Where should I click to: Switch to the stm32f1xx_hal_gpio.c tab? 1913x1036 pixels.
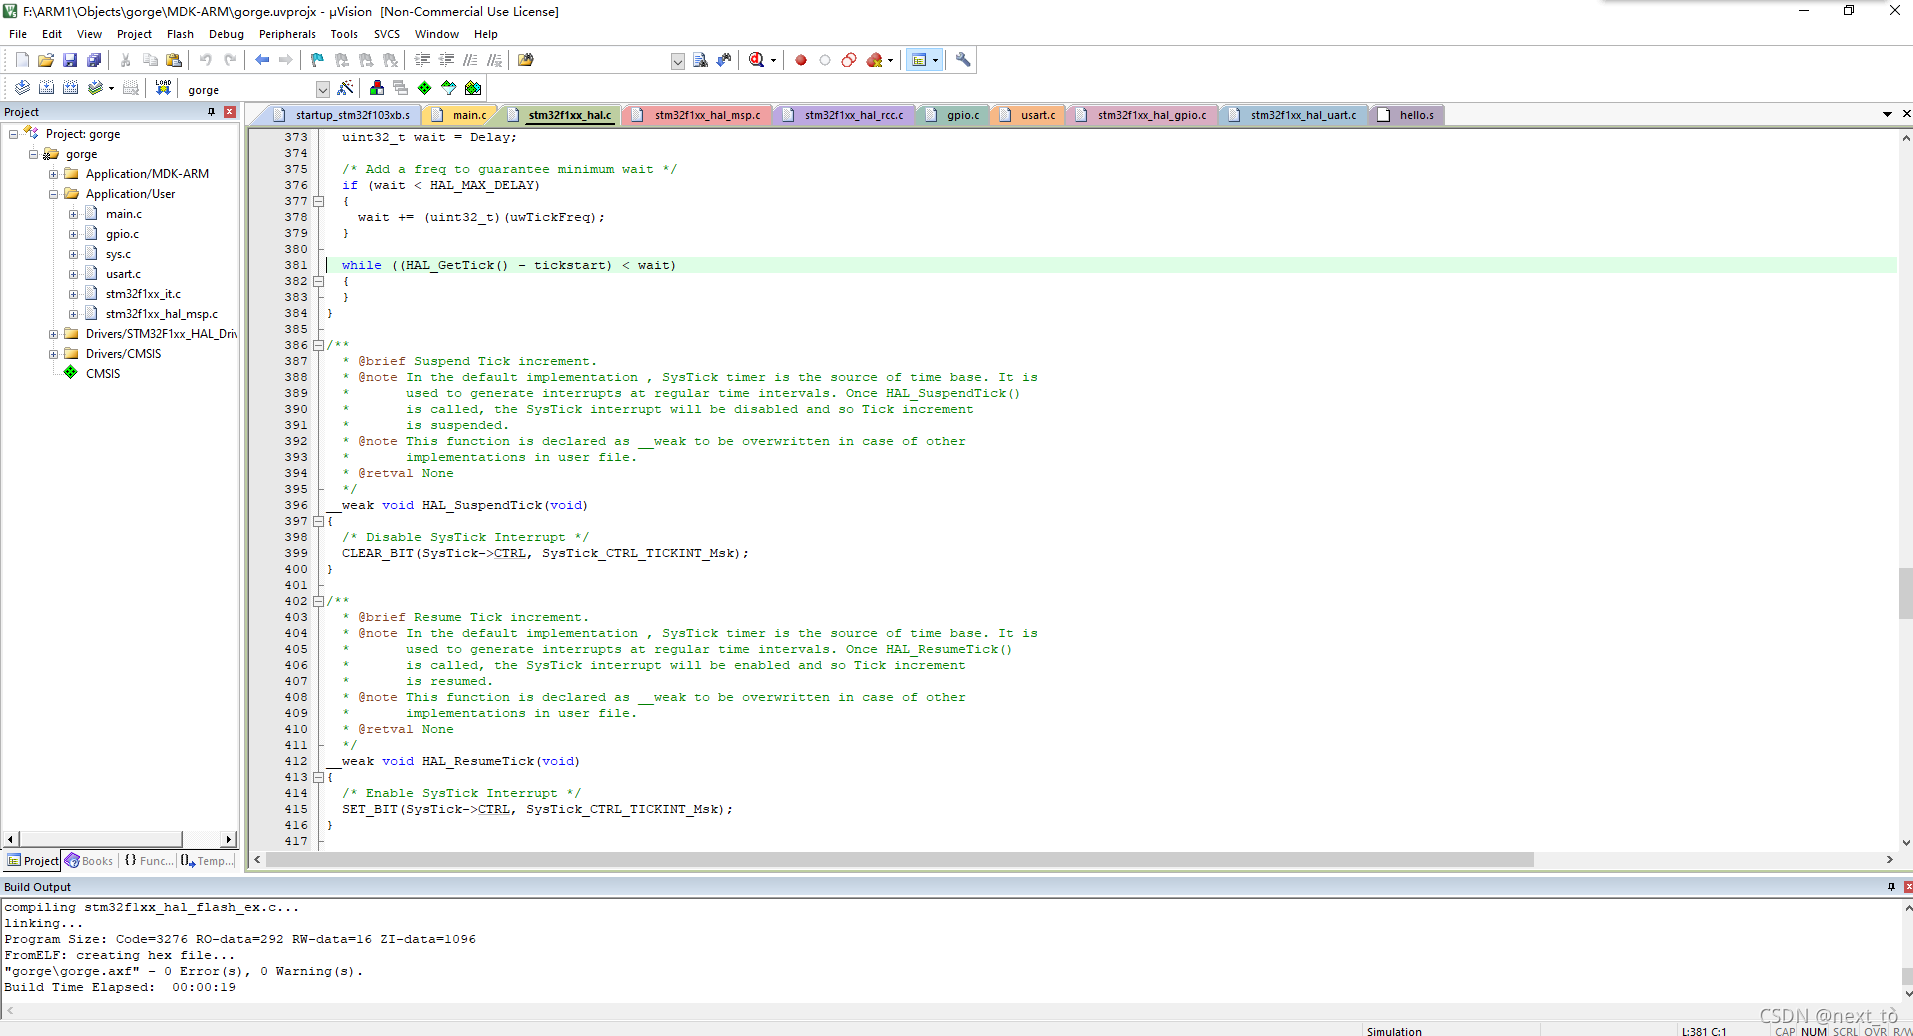tap(1143, 115)
